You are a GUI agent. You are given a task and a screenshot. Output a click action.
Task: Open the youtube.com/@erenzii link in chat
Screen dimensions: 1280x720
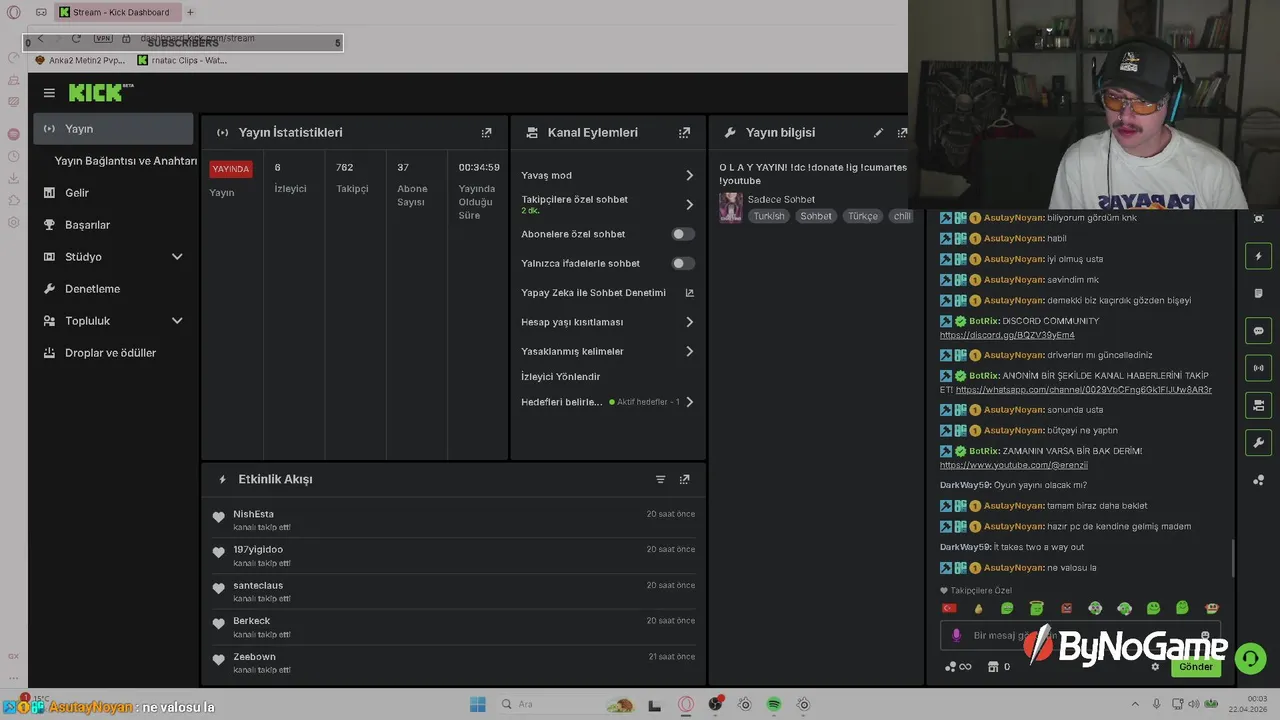pos(1013,466)
